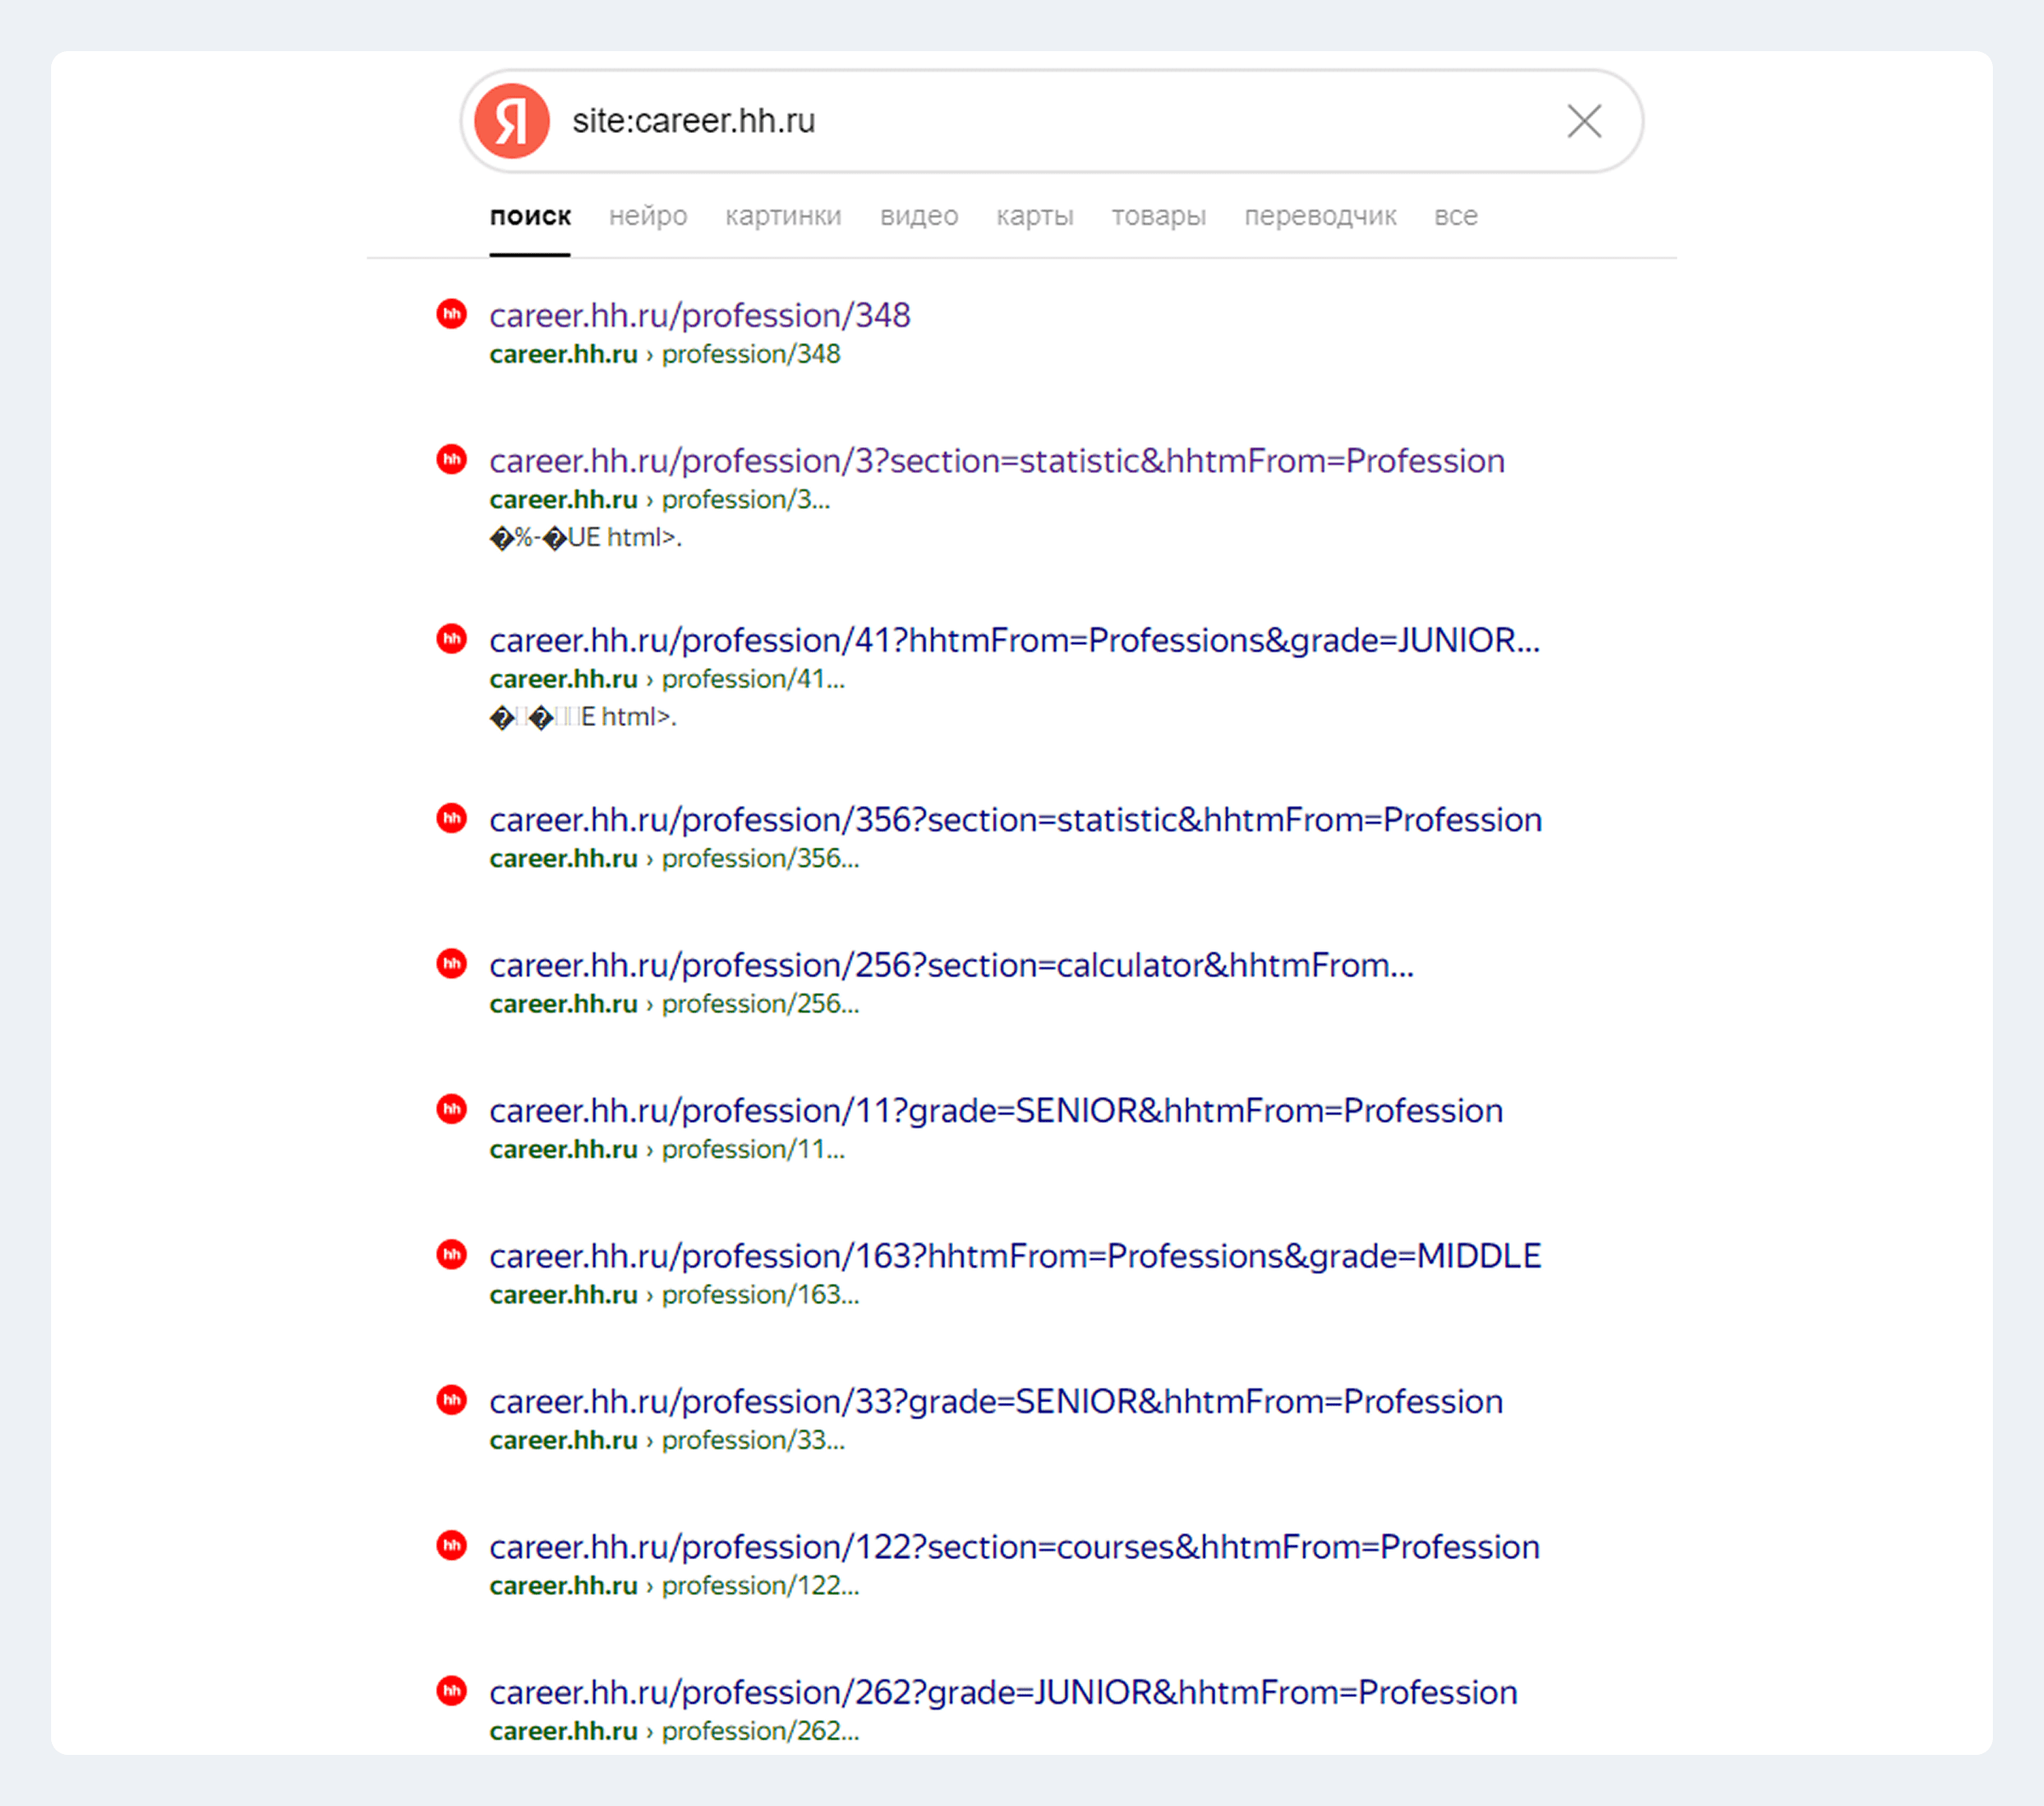Switch to the нейро tab
Image resolution: width=2044 pixels, height=1806 pixels.
[648, 216]
